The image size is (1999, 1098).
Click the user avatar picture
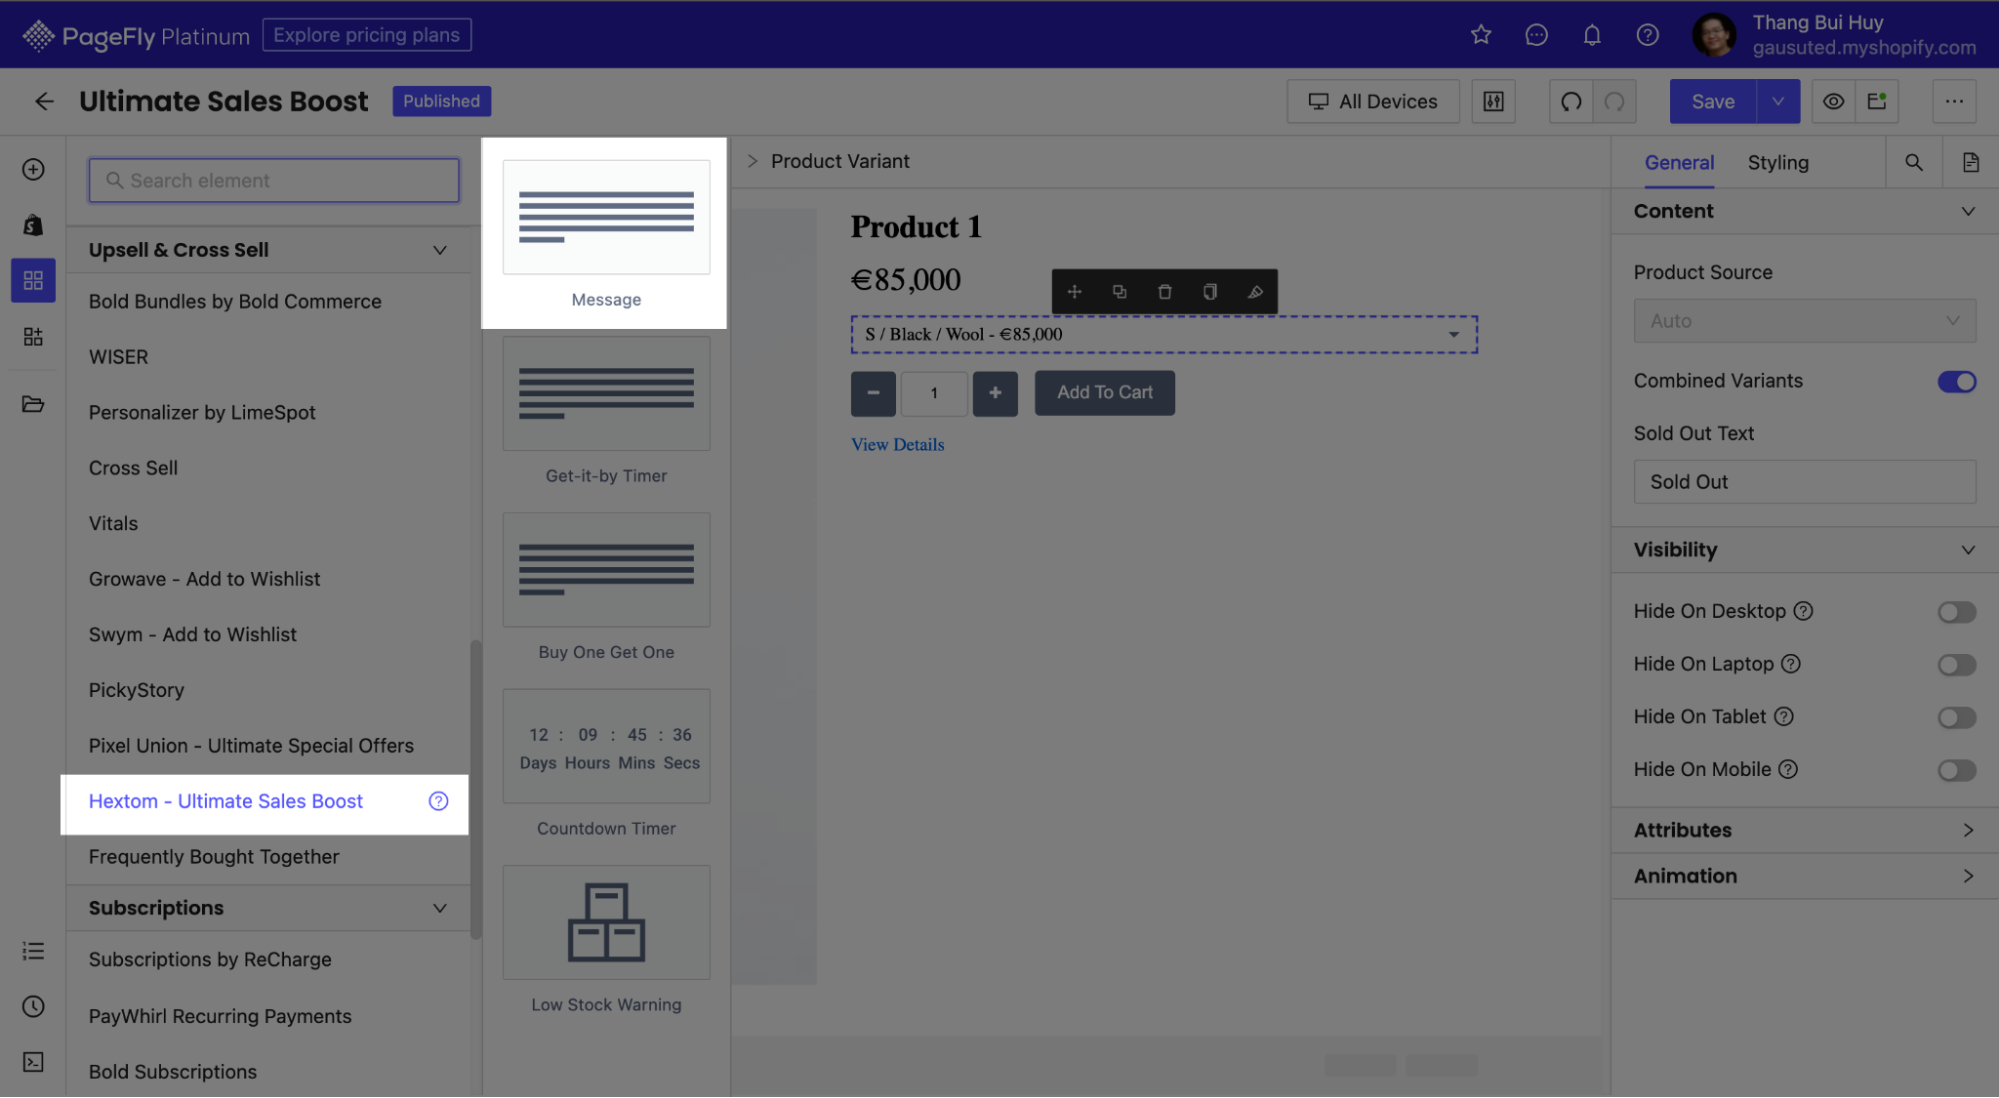point(1714,35)
